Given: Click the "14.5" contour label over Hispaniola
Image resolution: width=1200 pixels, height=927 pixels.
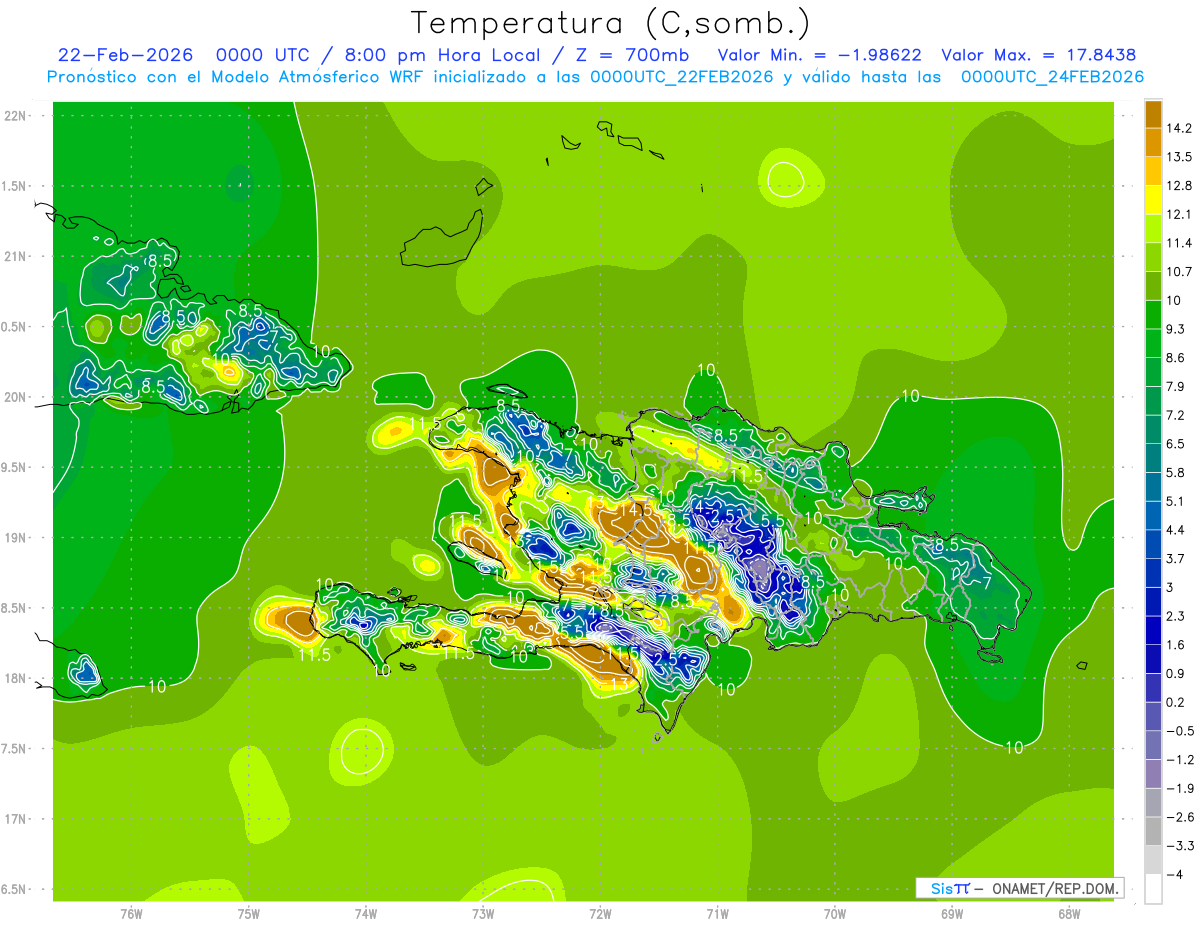Looking at the screenshot, I should pyautogui.click(x=637, y=509).
